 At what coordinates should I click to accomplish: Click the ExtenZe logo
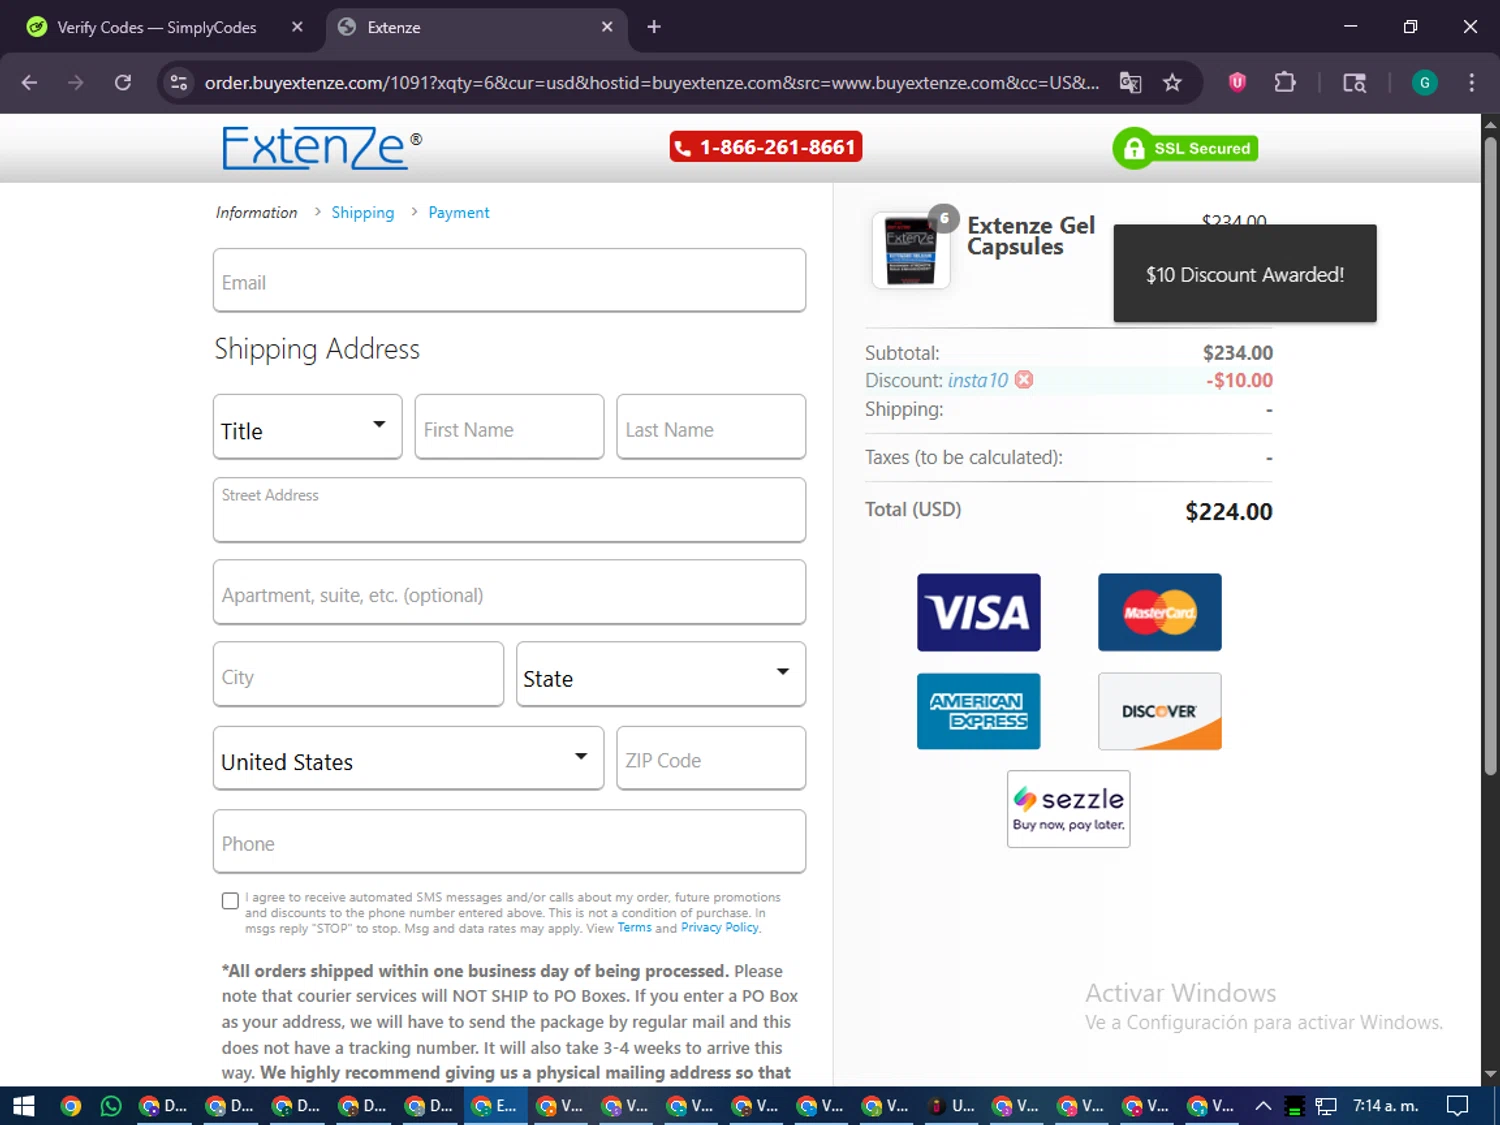coord(321,147)
